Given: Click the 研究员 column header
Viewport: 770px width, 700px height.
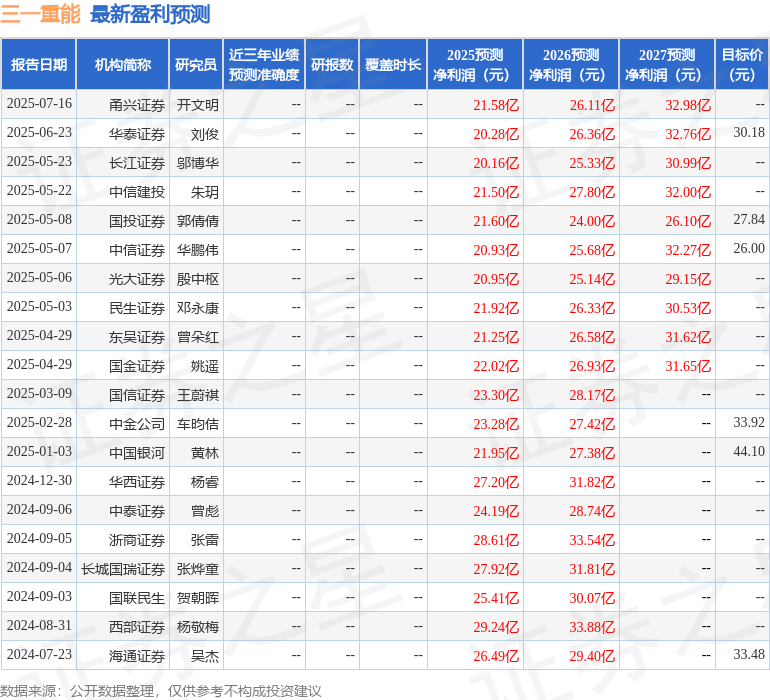Looking at the screenshot, I should coord(196,65).
